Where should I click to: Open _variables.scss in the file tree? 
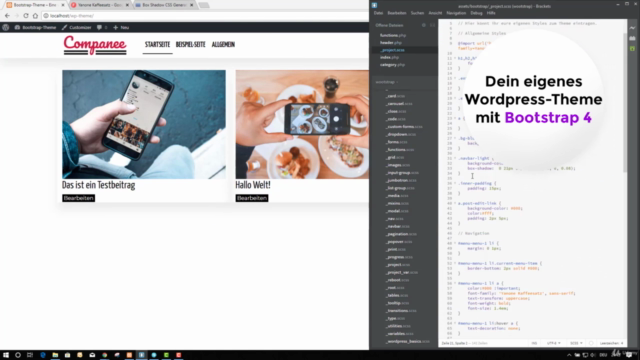click(399, 333)
